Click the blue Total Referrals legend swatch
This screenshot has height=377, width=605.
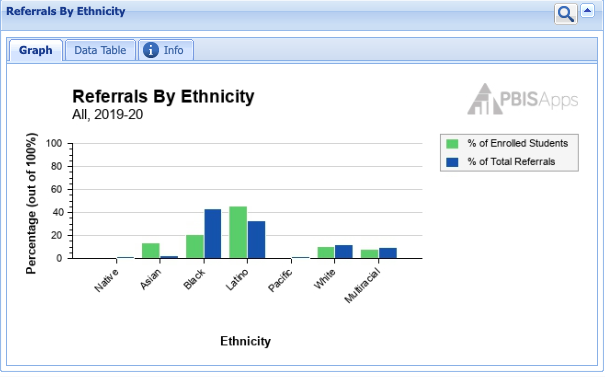pyautogui.click(x=452, y=162)
